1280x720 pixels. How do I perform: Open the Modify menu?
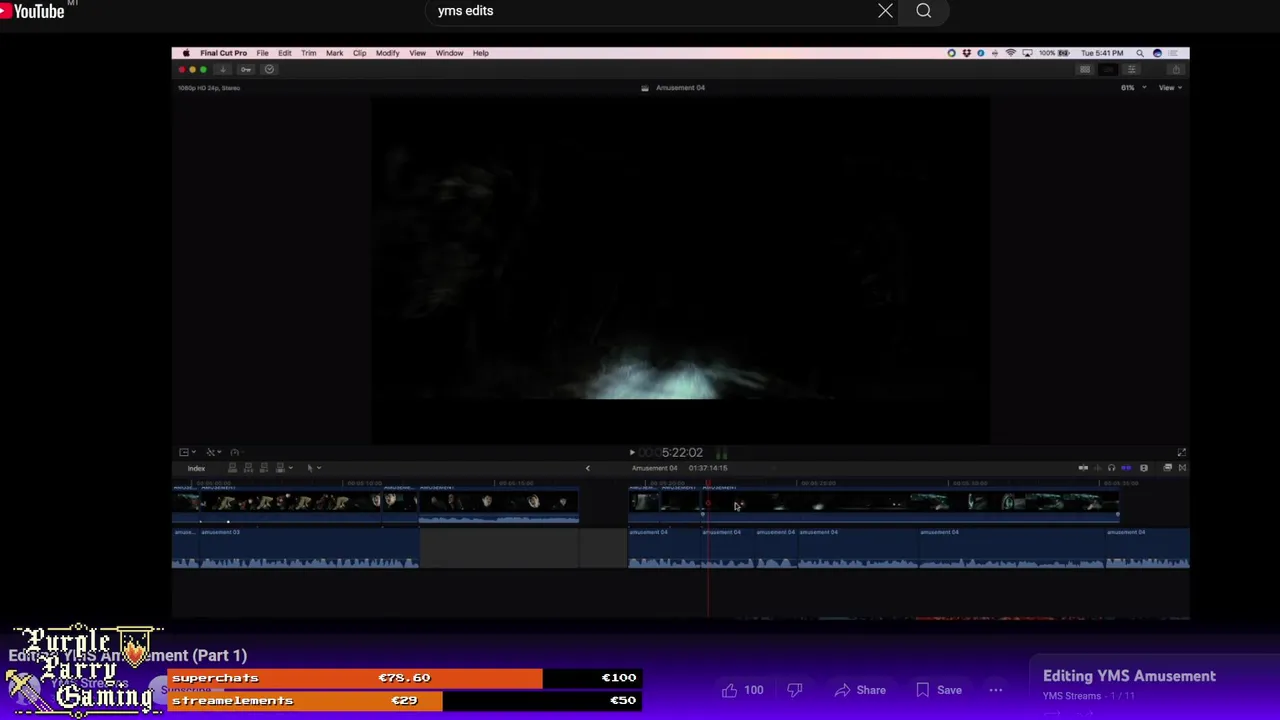pyautogui.click(x=387, y=53)
